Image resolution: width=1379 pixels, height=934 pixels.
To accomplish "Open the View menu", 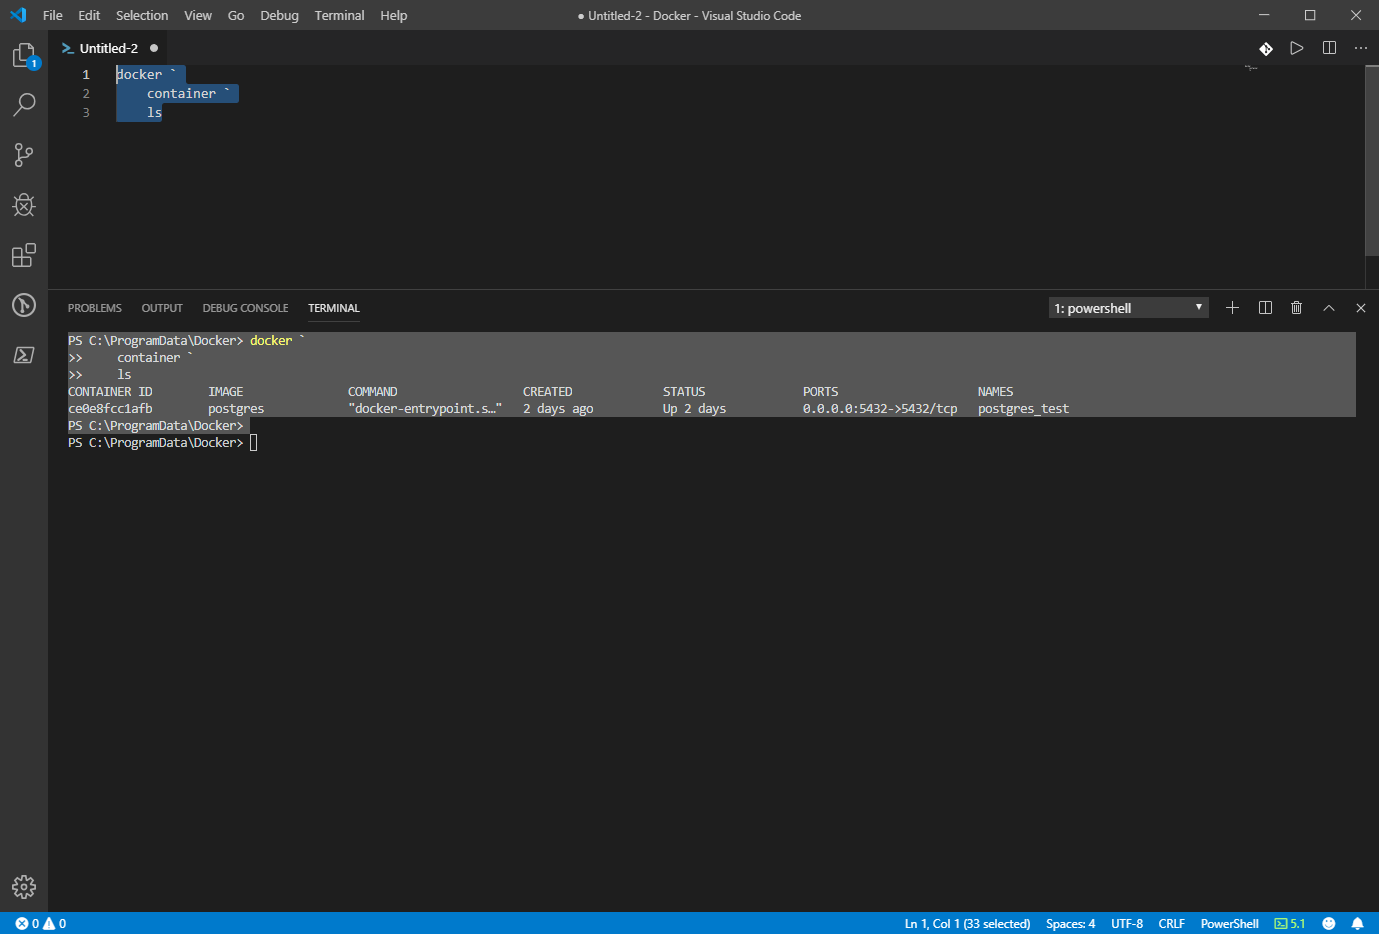I will (x=198, y=15).
